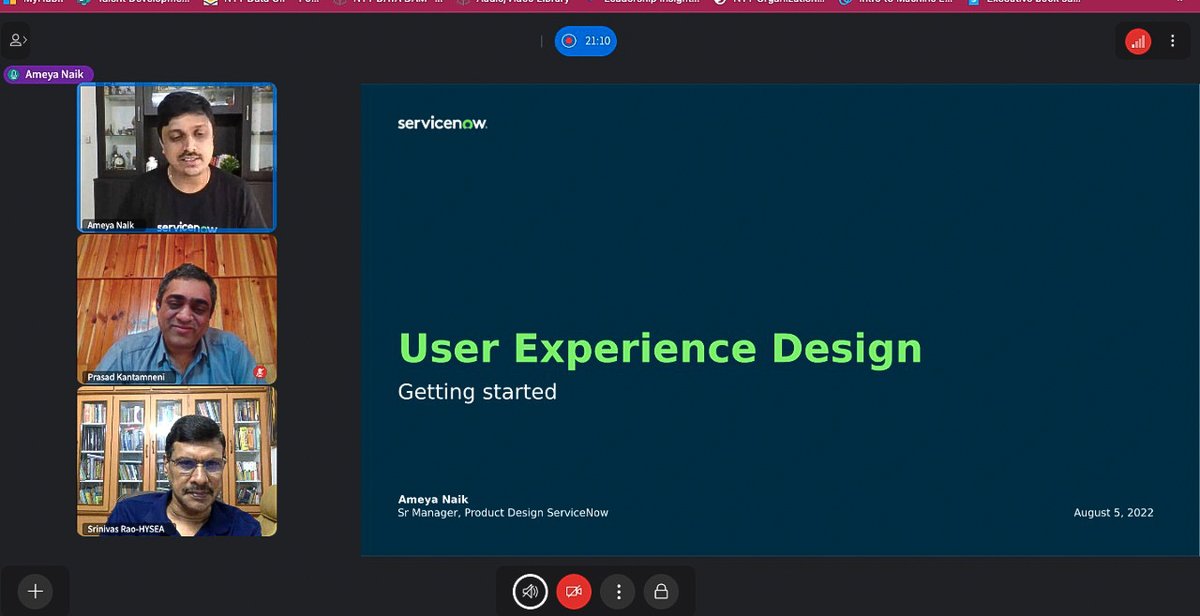
Task: Click the Ameya Naik name label on video
Action: (111, 225)
